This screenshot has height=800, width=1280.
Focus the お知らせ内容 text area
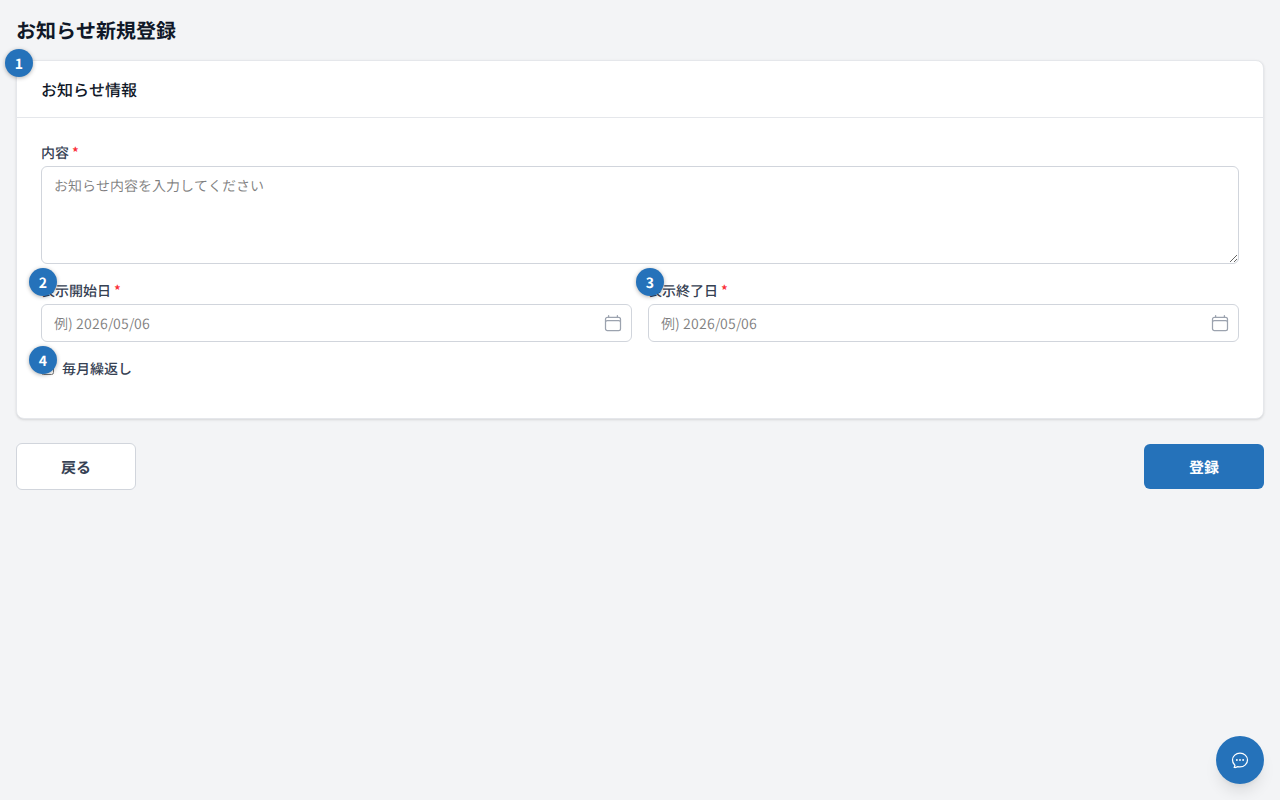click(640, 215)
